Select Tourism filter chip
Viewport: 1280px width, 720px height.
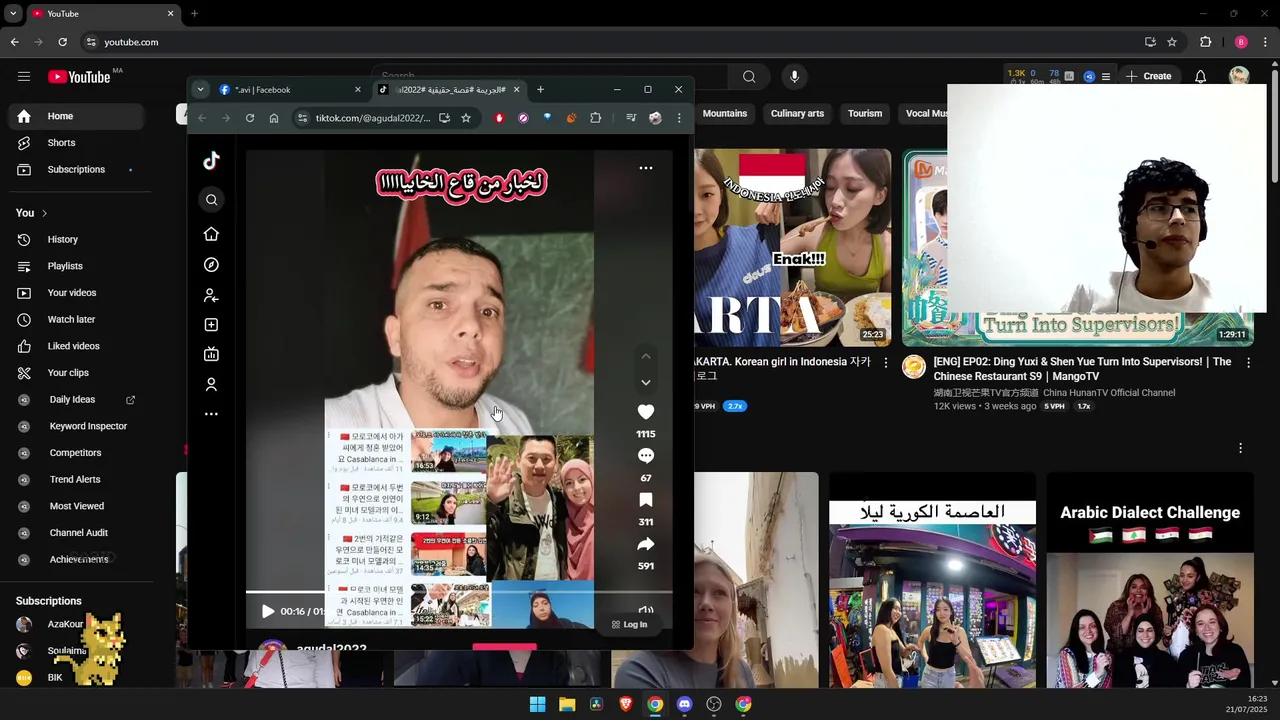[x=865, y=114]
